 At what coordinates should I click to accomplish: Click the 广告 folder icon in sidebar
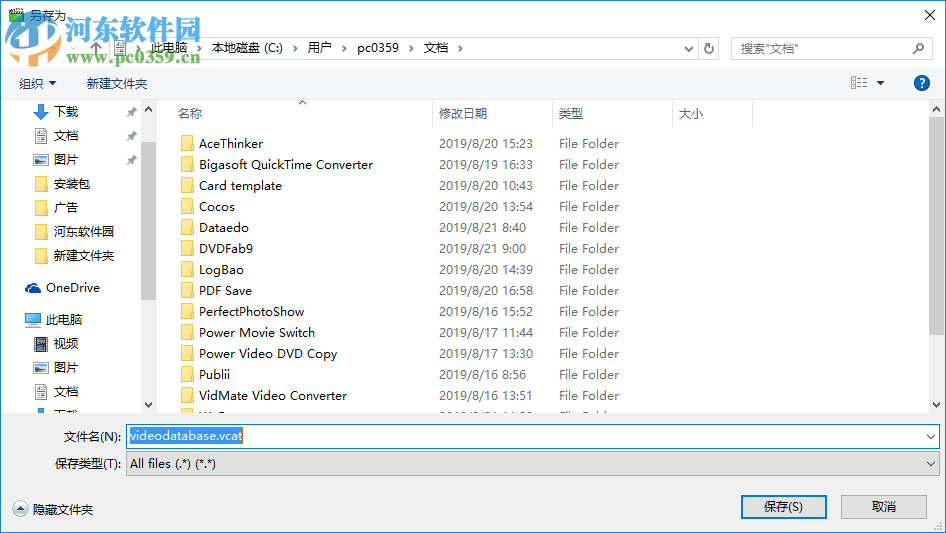[41, 208]
